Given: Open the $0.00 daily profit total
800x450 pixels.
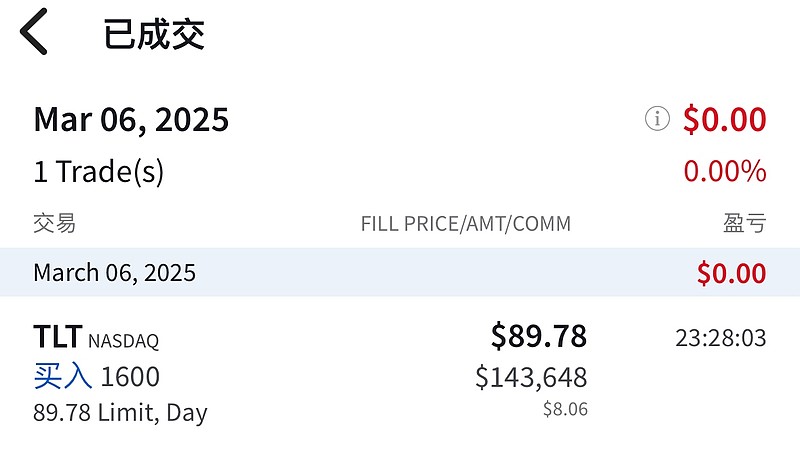Looking at the screenshot, I should [724, 119].
